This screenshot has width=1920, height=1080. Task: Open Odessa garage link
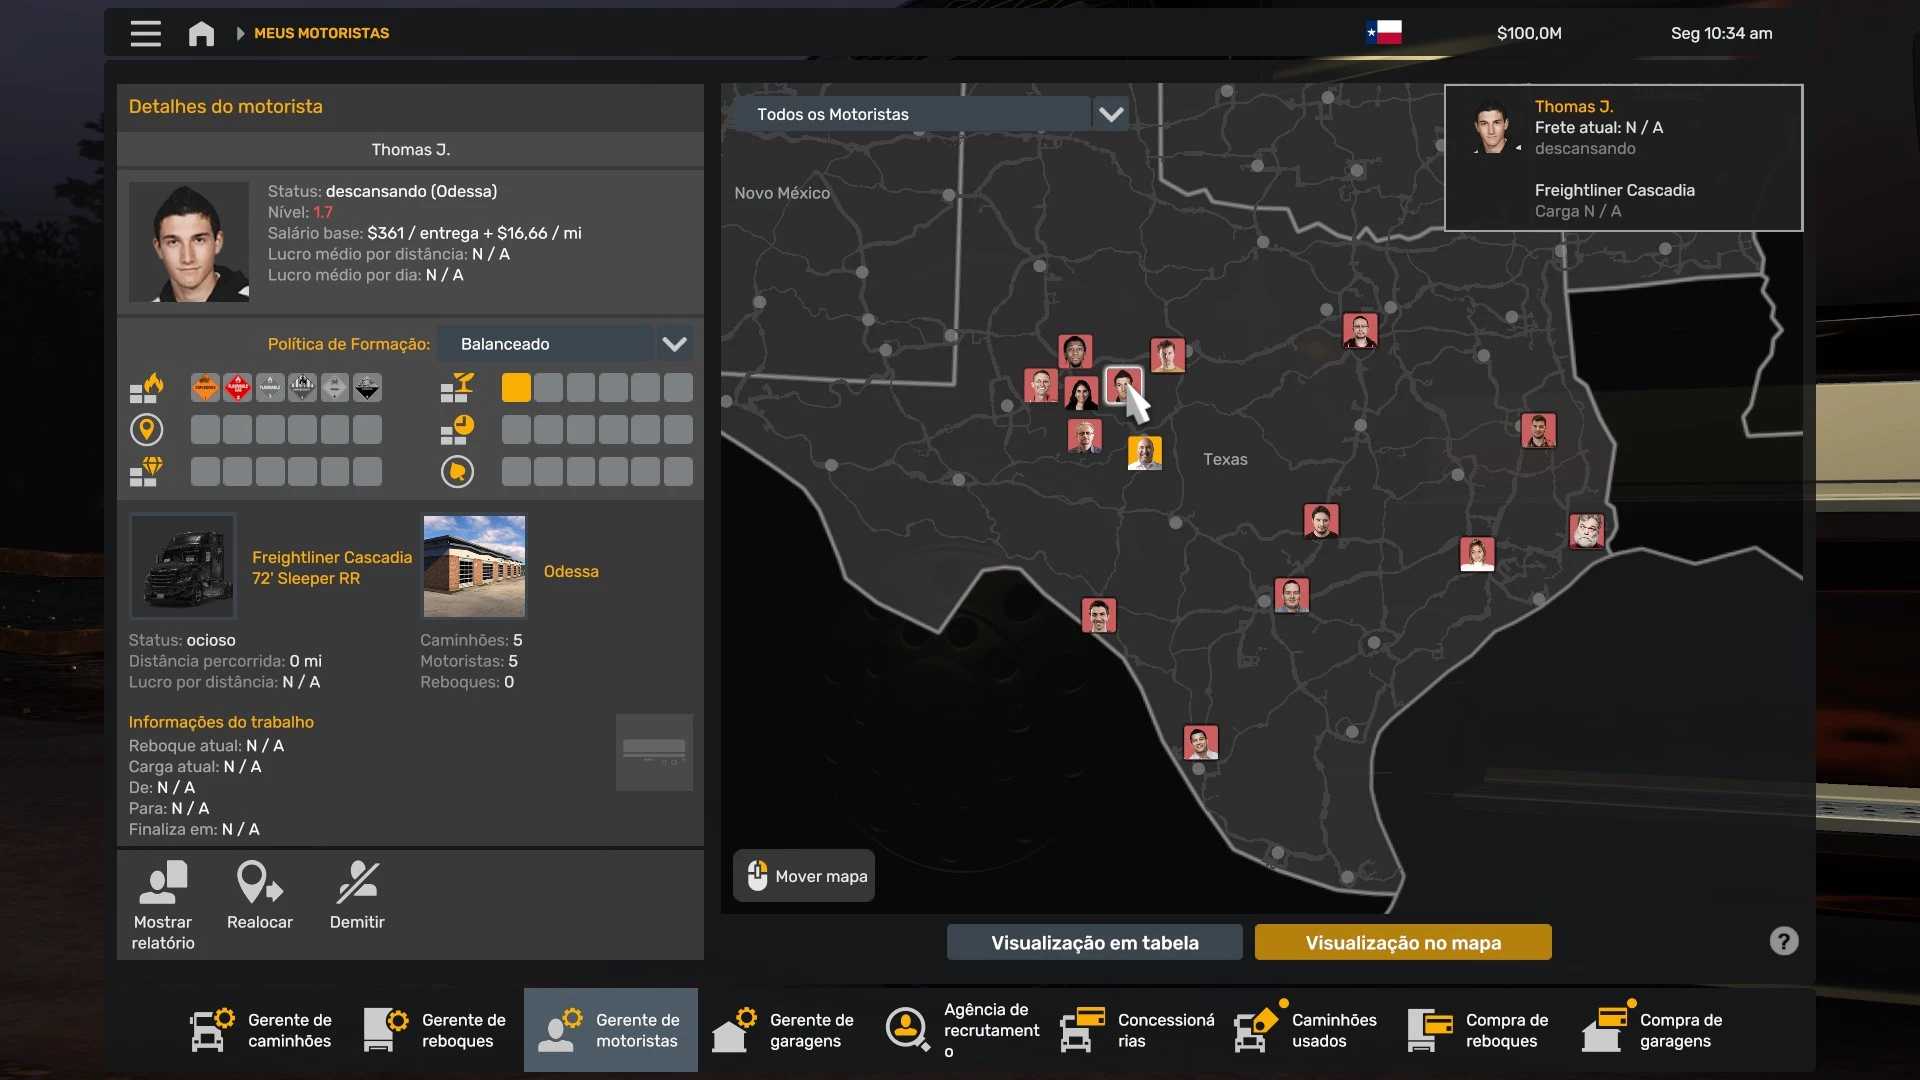(571, 571)
